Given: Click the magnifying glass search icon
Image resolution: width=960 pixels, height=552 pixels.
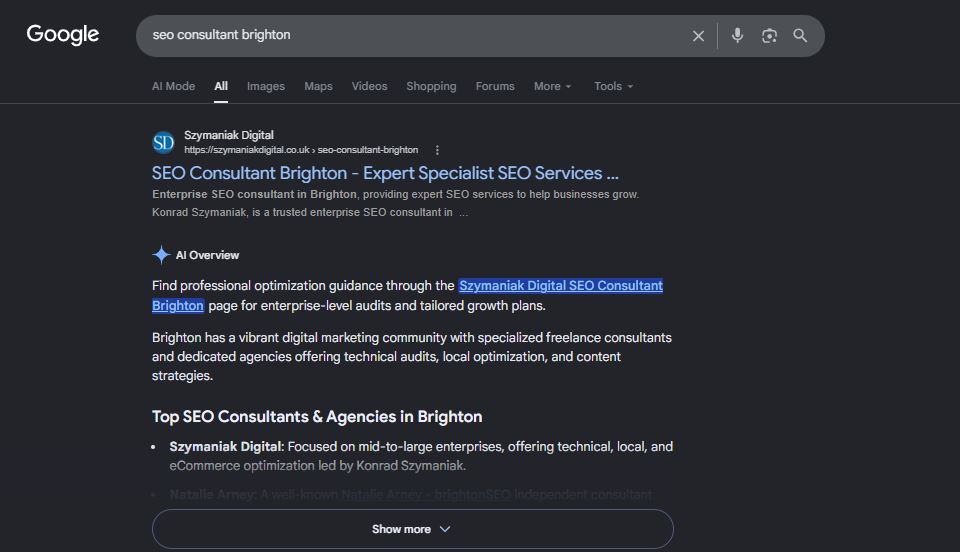Looking at the screenshot, I should point(800,35).
